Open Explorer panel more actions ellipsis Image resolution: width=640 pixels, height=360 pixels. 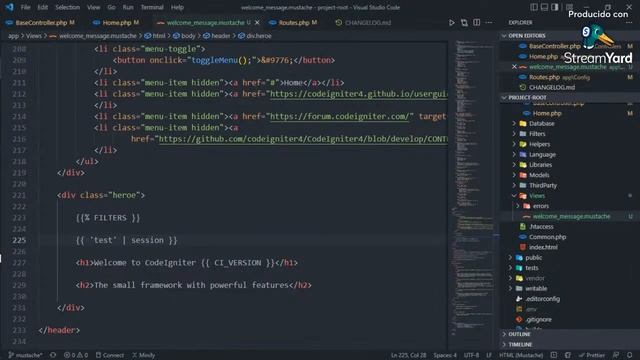[629, 23]
